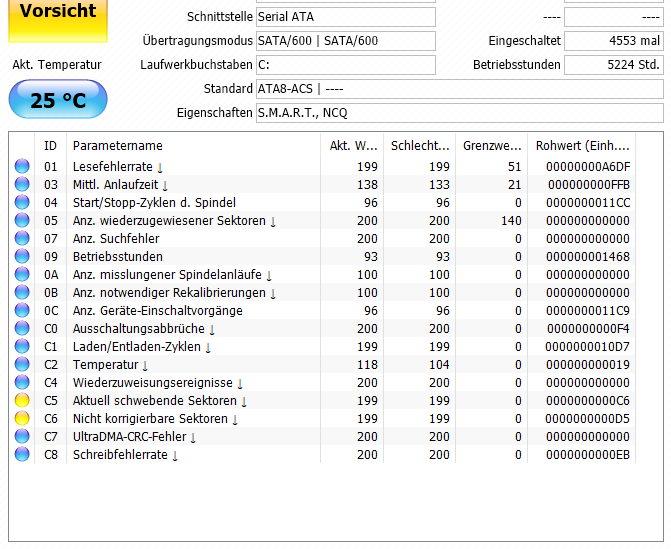Click the Akt. Temperatur label
Screen dimensions: 671x549
click(x=57, y=65)
